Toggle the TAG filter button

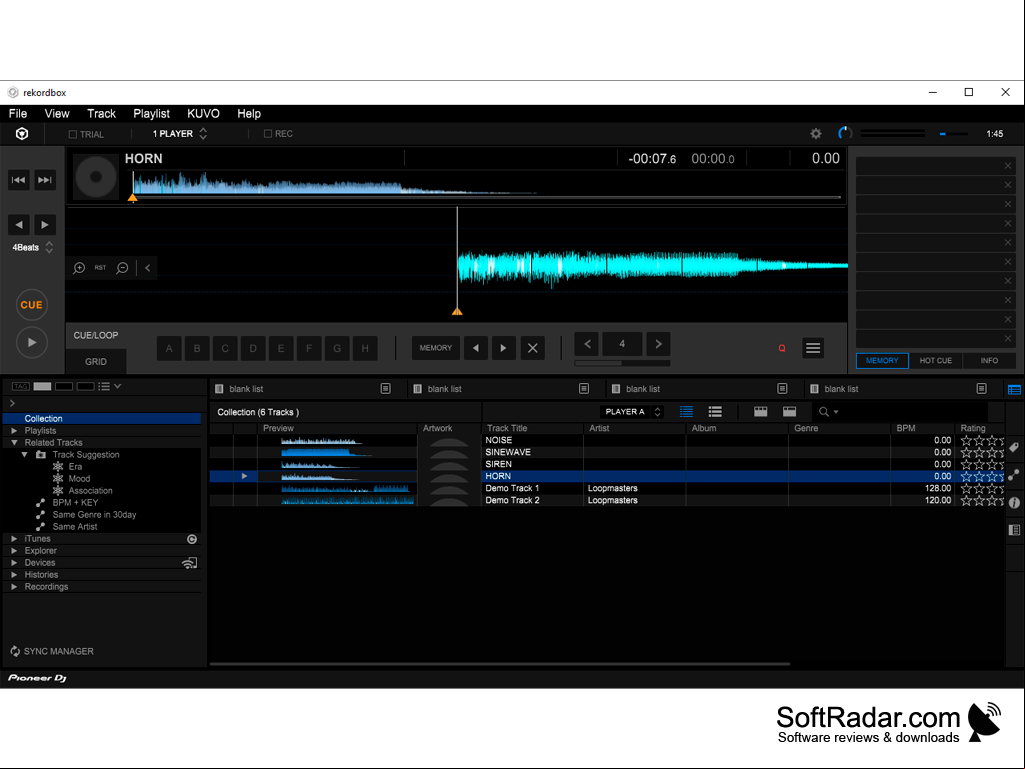point(21,386)
